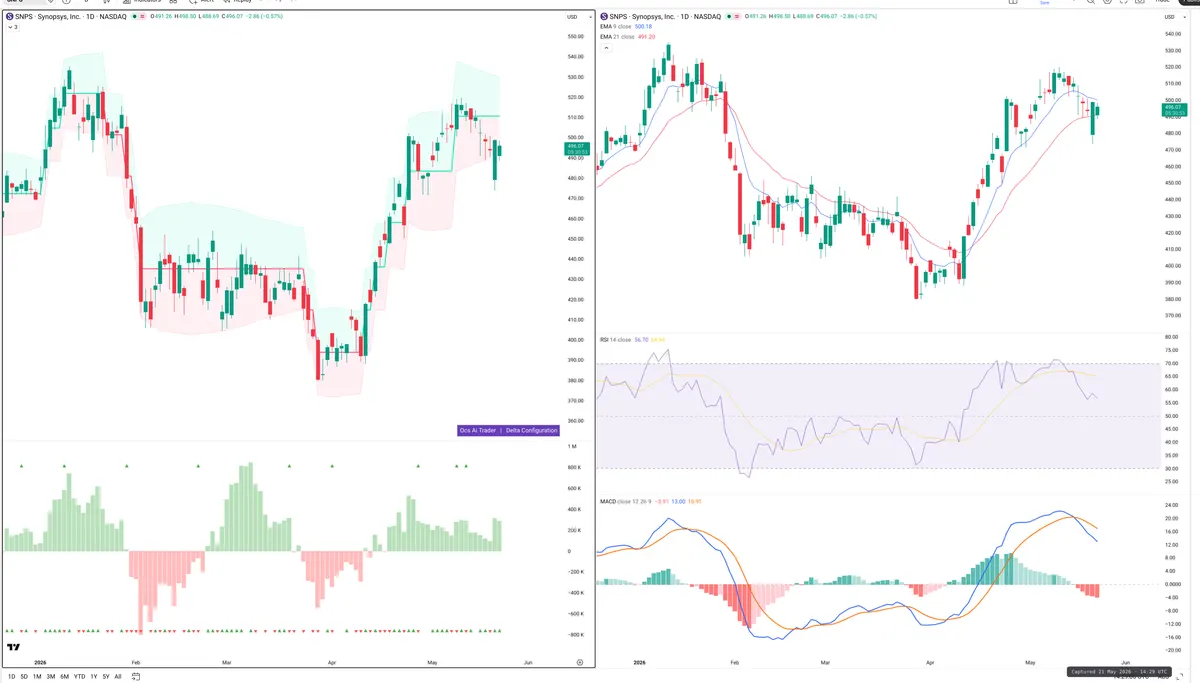The height and width of the screenshot is (683, 1200).
Task: Click the TradingView logo in left chart
Action: 14,648
